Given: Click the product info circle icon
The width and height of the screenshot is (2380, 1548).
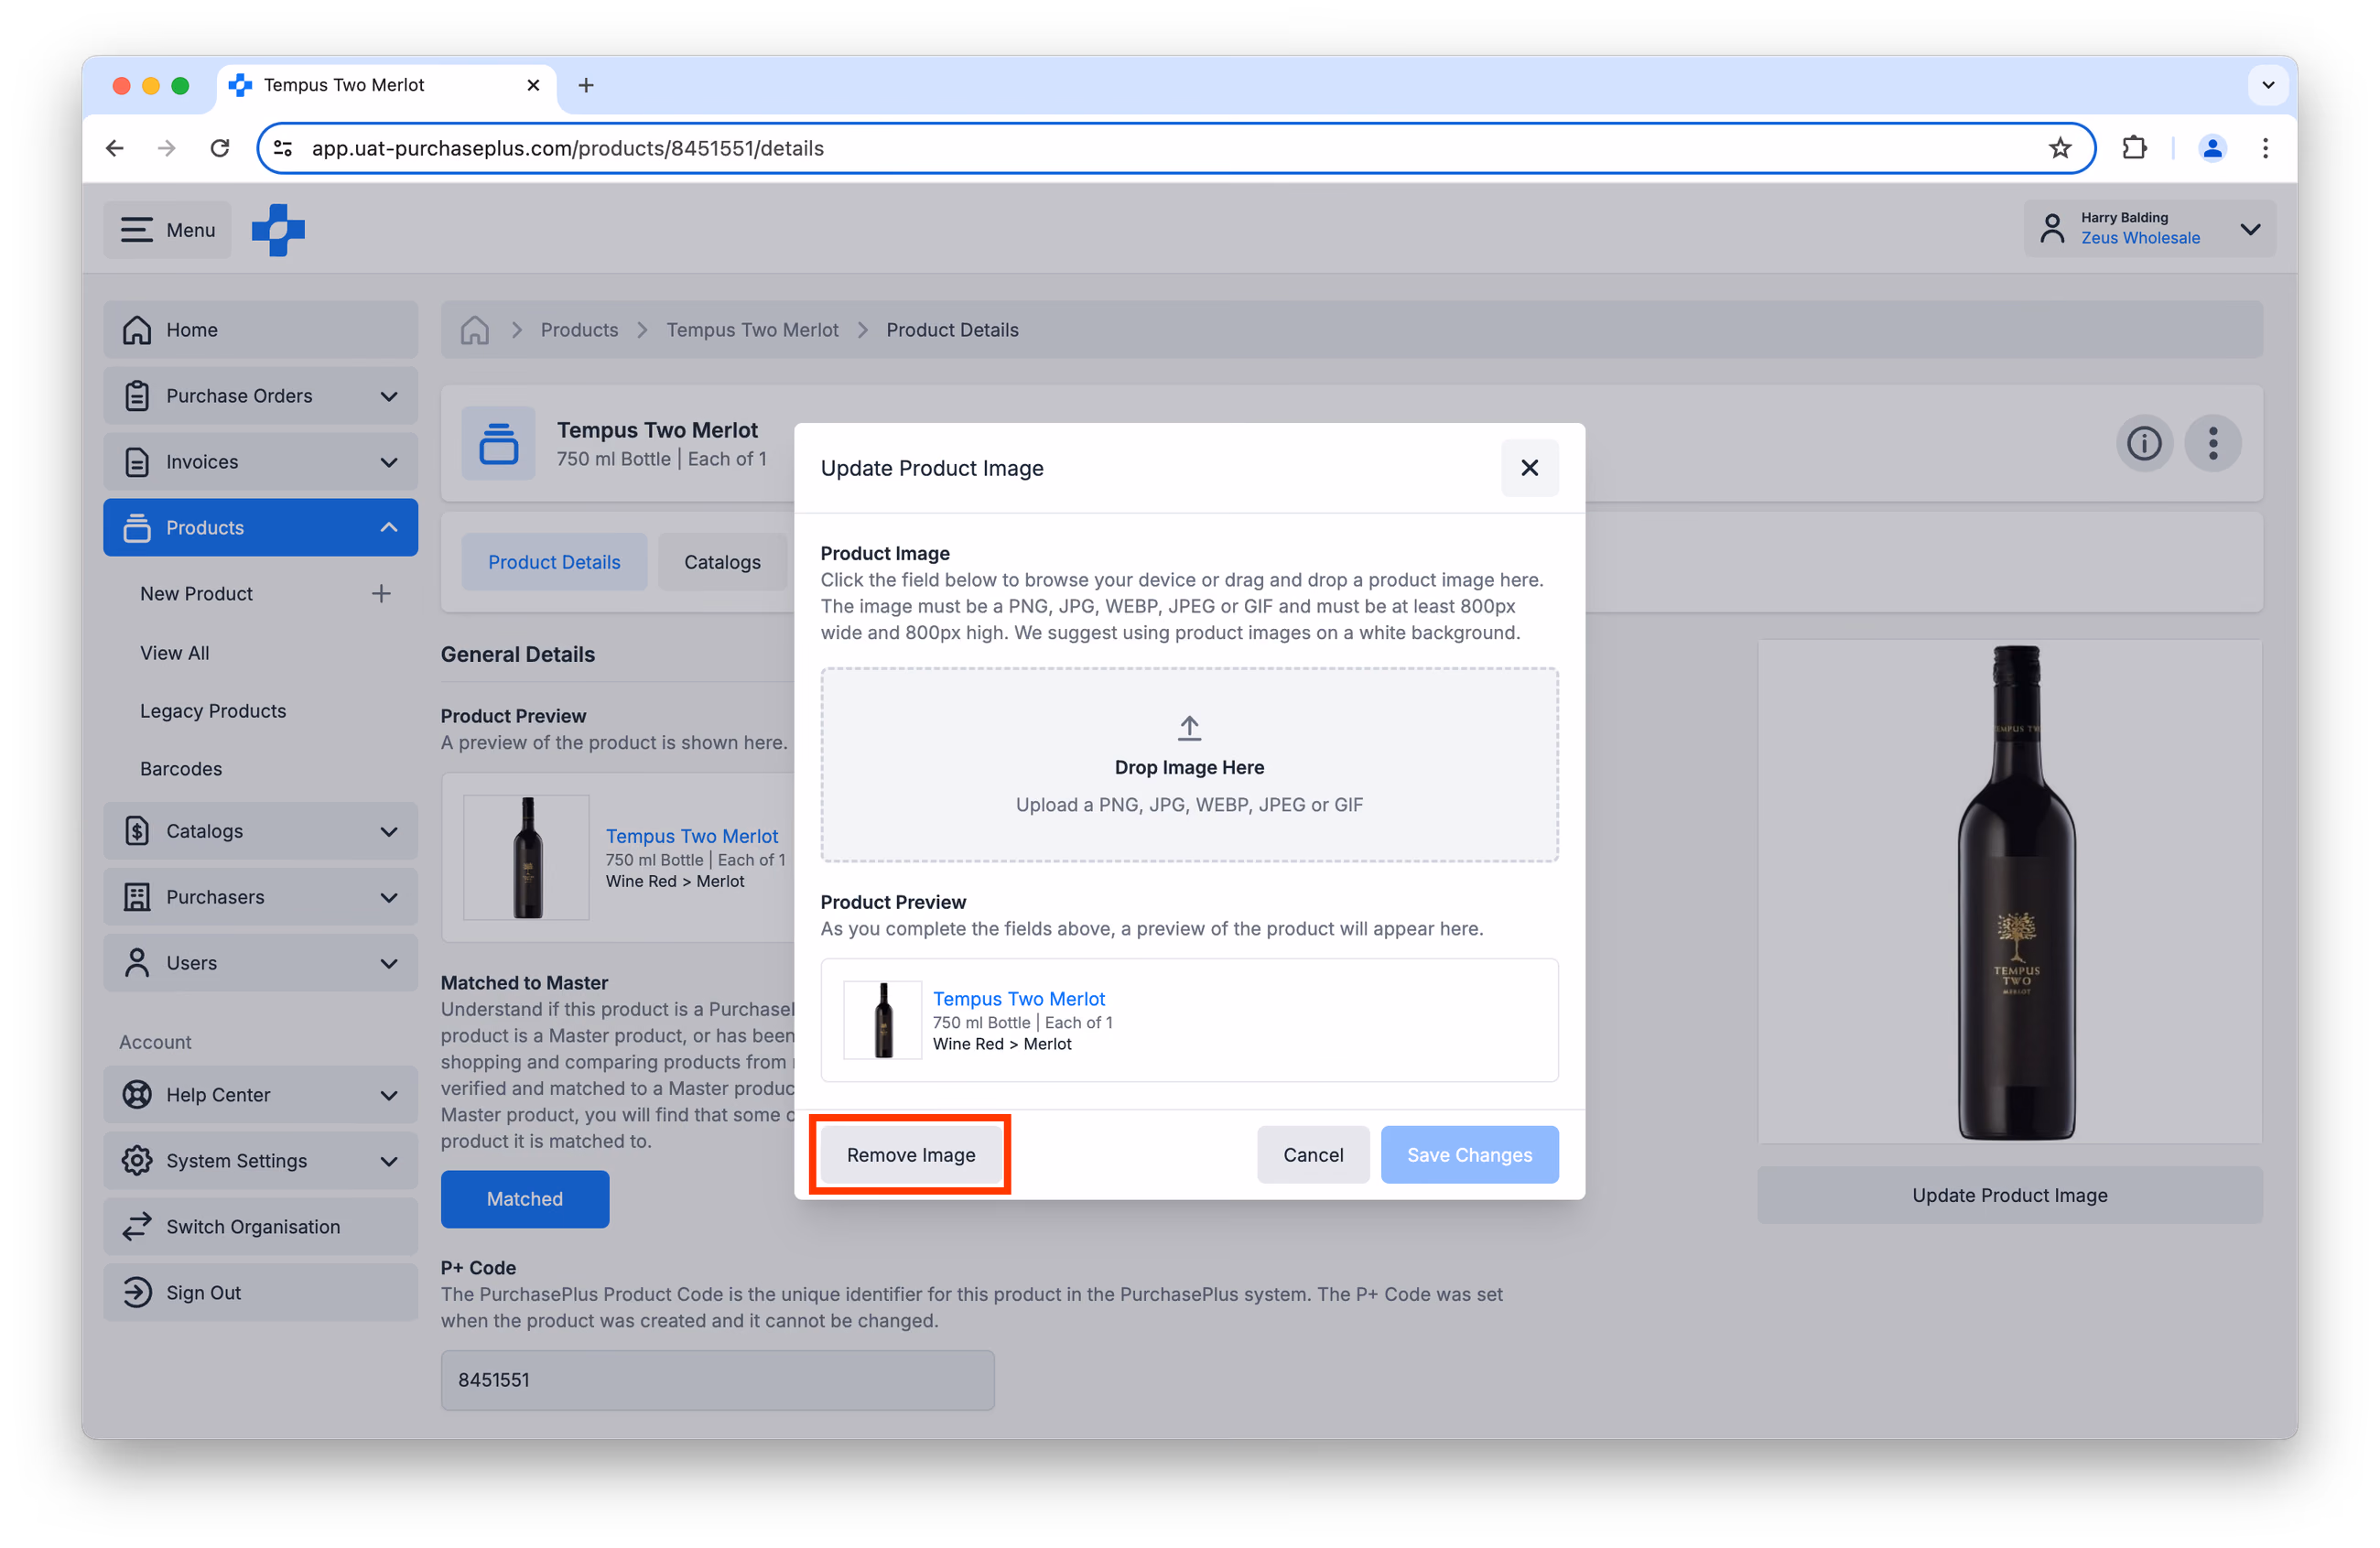Looking at the screenshot, I should 2144,443.
